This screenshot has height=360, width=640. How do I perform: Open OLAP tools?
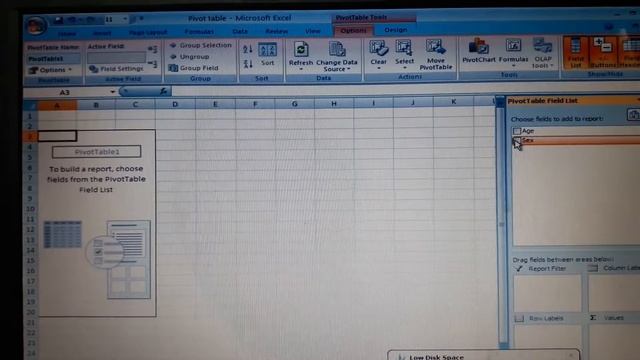click(542, 53)
